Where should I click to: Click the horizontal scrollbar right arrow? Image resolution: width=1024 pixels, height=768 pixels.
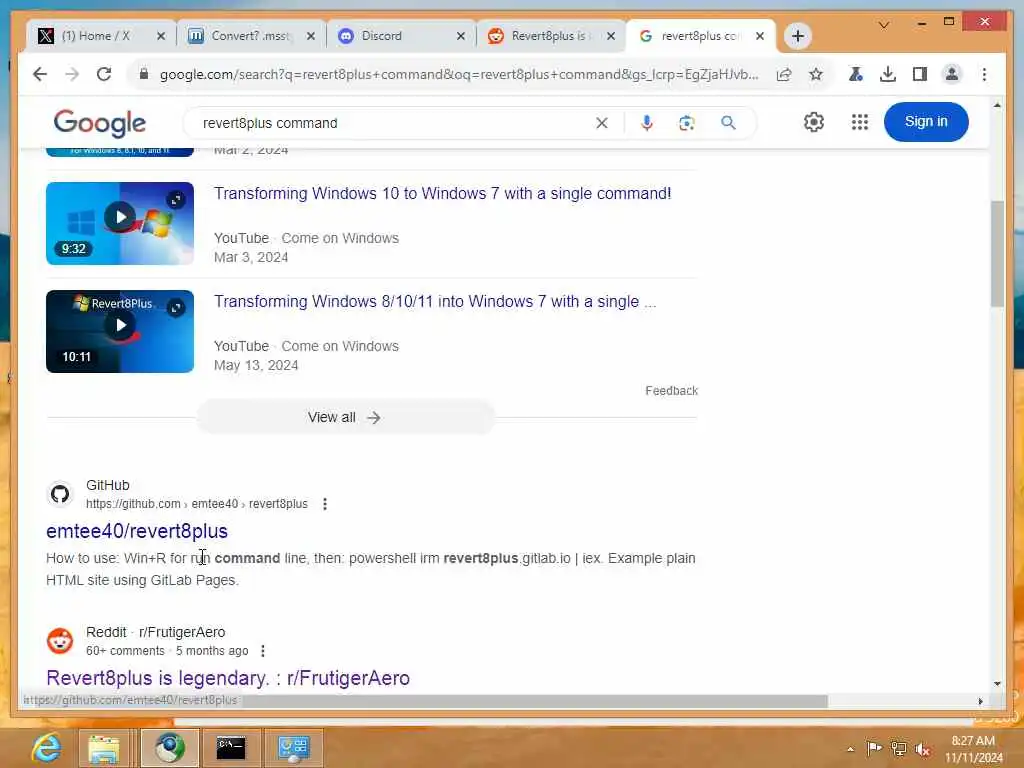click(x=980, y=701)
